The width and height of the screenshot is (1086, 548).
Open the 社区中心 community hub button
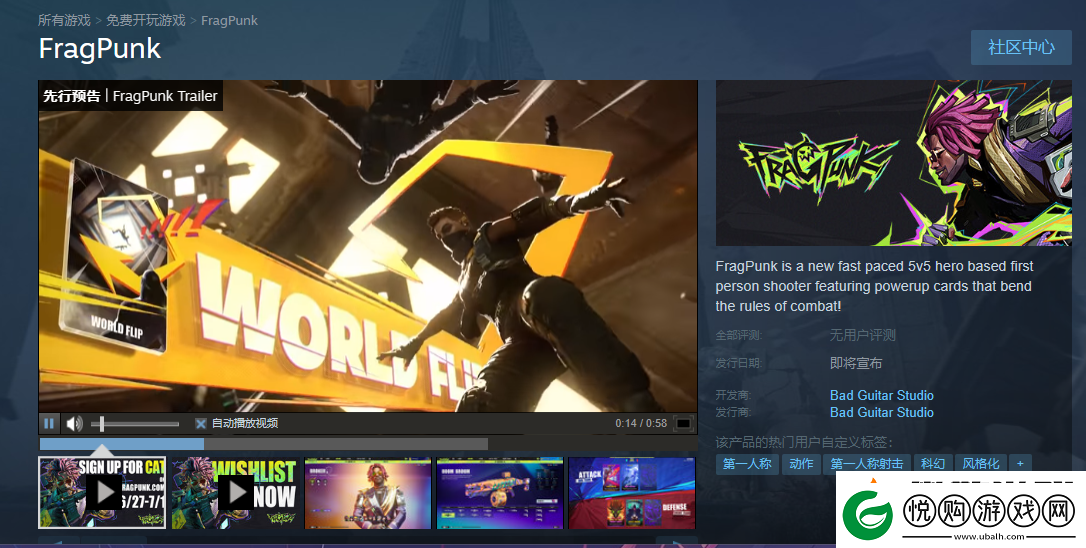(x=1021, y=47)
